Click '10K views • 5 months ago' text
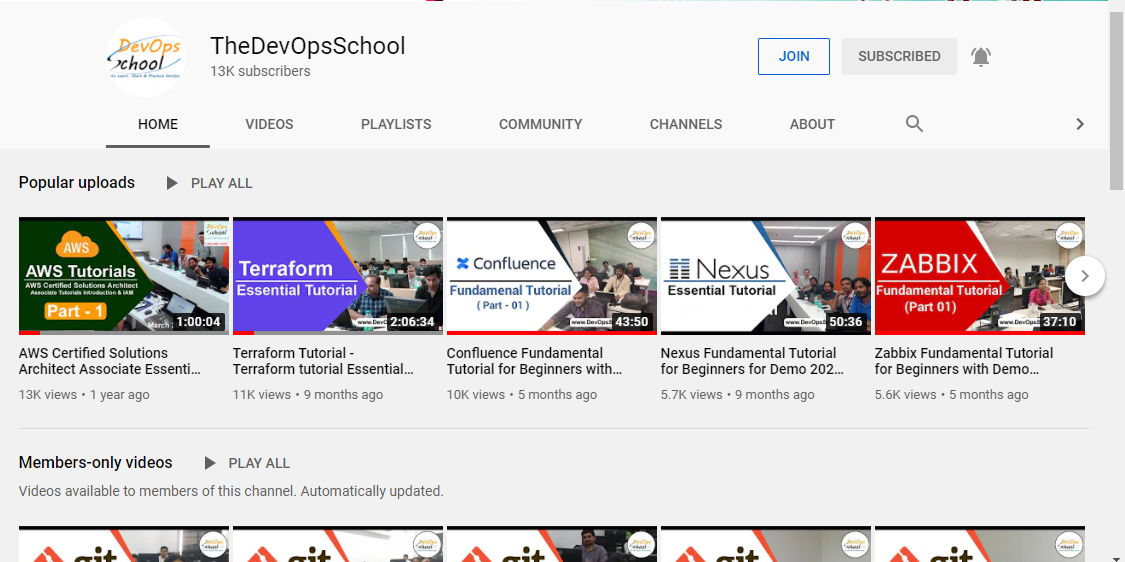The height and width of the screenshot is (562, 1125). [x=522, y=395]
